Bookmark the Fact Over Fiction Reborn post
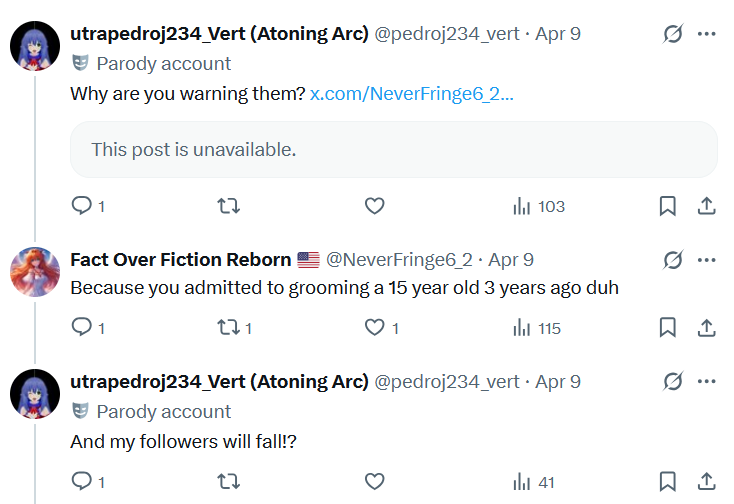The height and width of the screenshot is (504, 734). (x=668, y=328)
